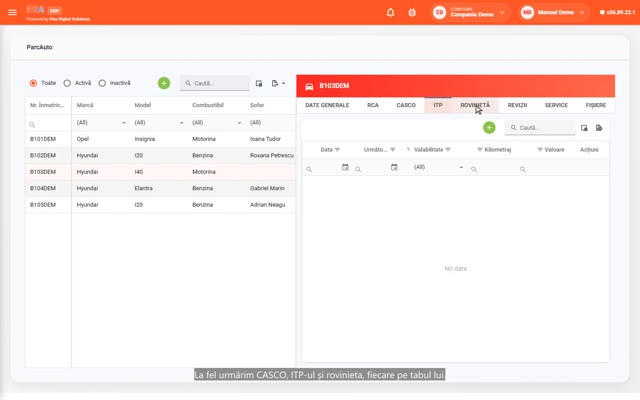Click the Valoare column filter funnel

click(540, 150)
